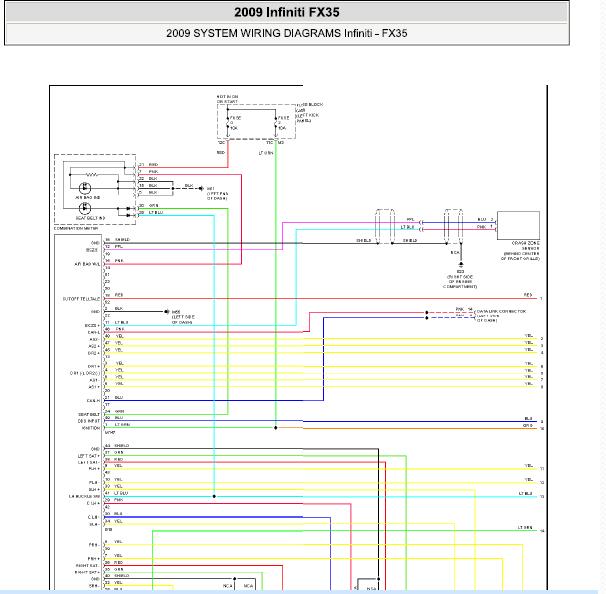Image resolution: width=606 pixels, height=594 pixels.
Task: Click the 'DATA LINK CONNECTOR' label
Action: coord(501,311)
